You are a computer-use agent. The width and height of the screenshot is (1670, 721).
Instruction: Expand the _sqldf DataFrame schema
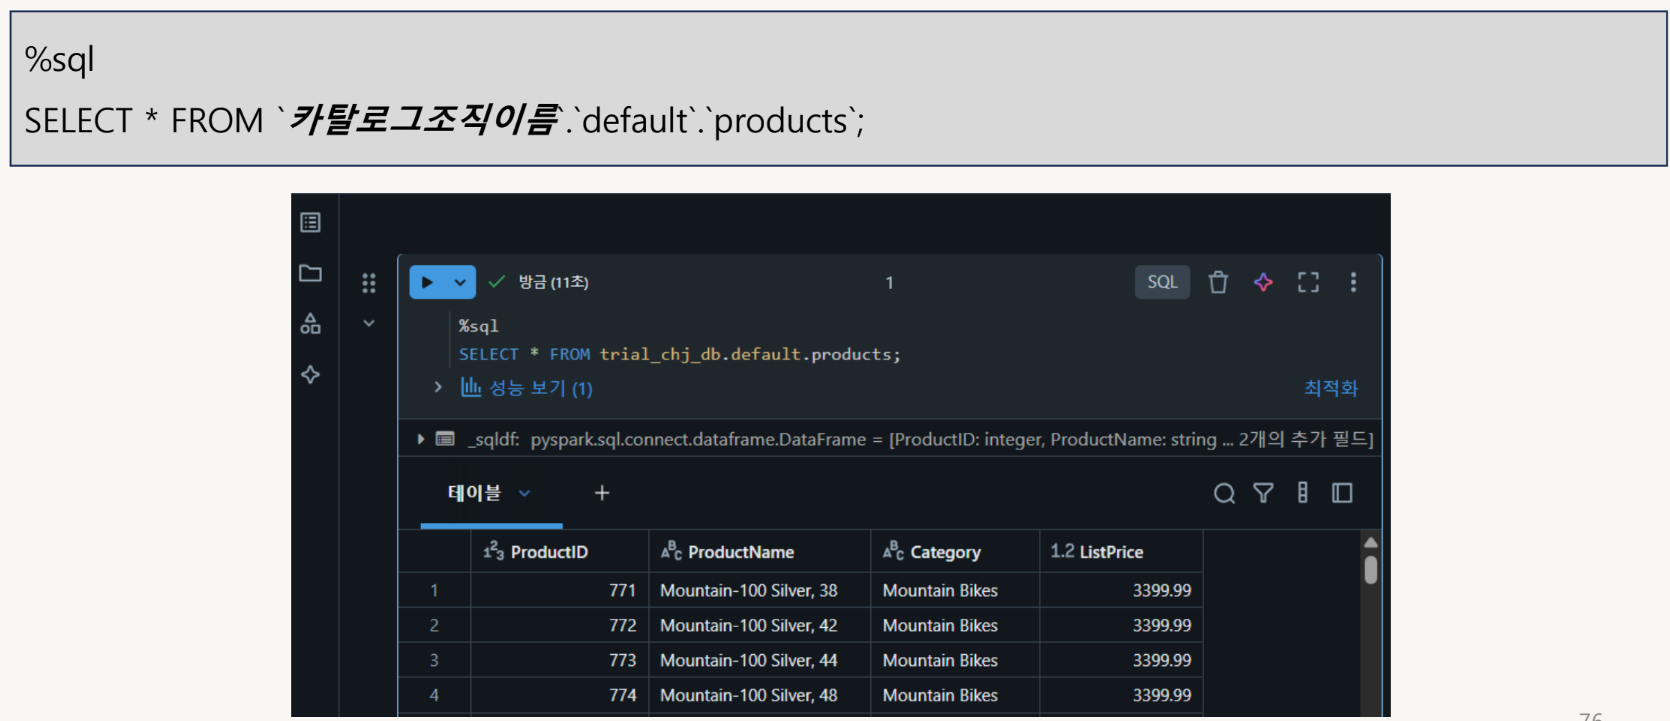[x=421, y=439]
